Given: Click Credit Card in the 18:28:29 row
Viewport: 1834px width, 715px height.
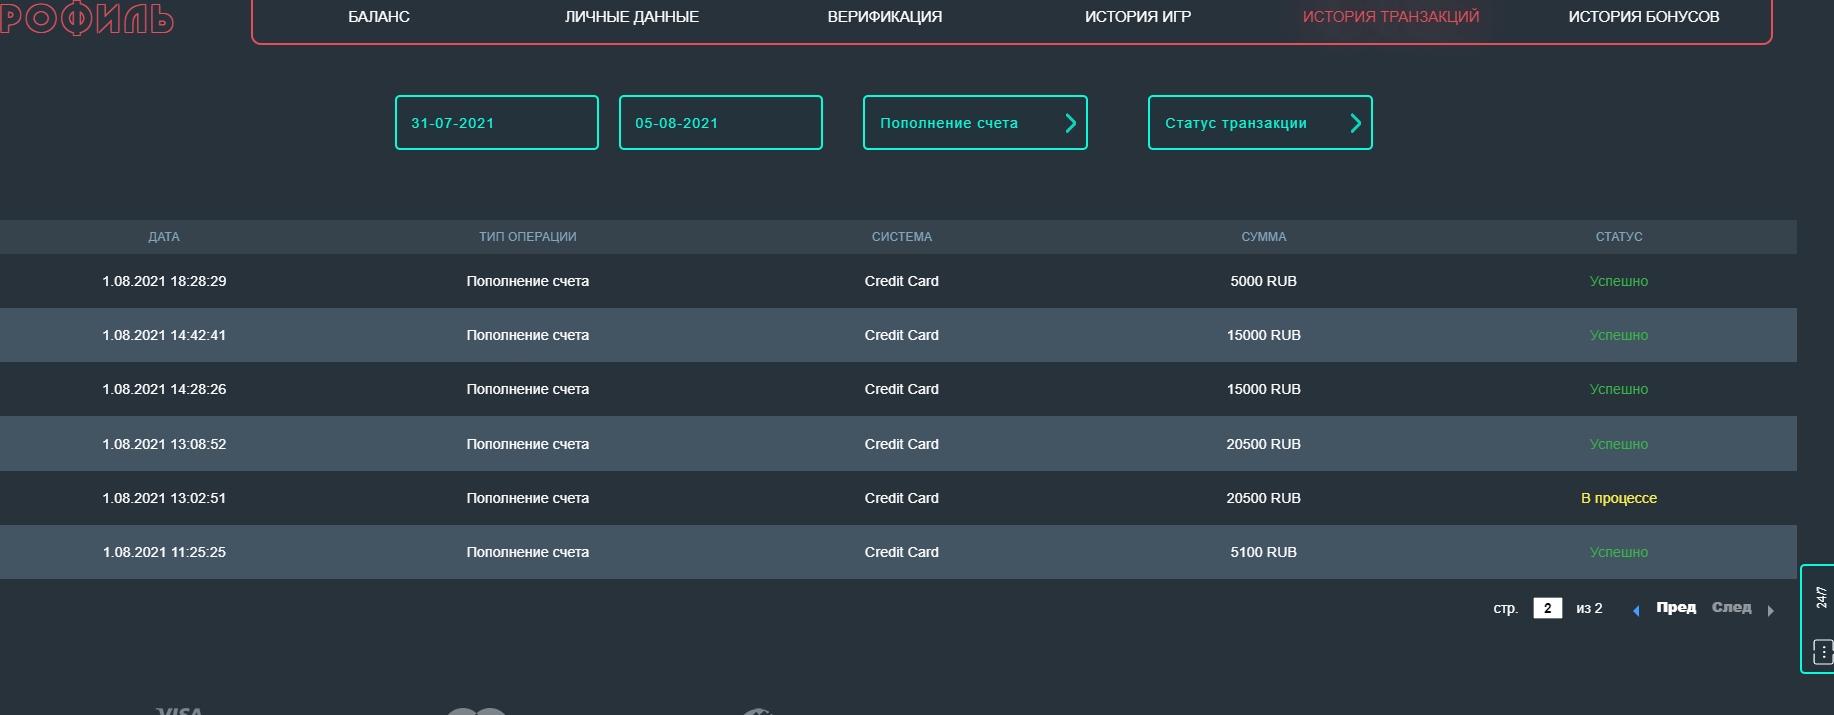Looking at the screenshot, I should pyautogui.click(x=902, y=281).
